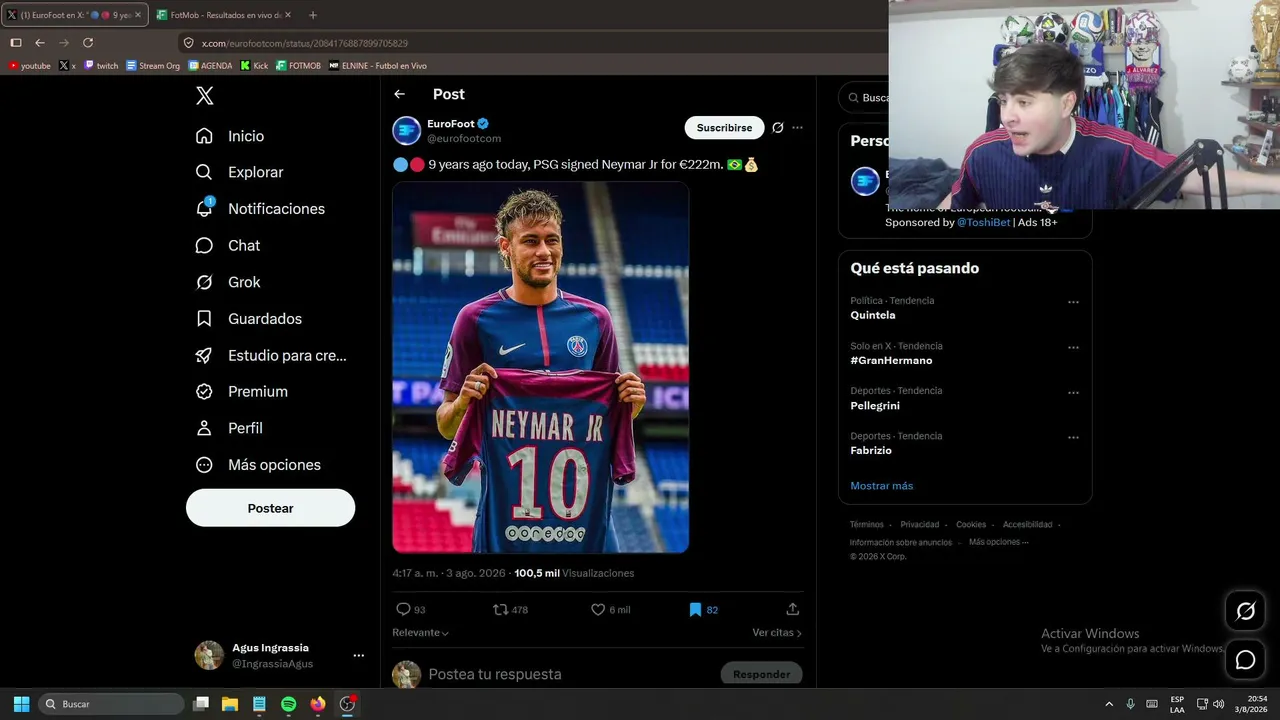This screenshot has width=1280, height=720.
Task: Open the ELNINE - Futbol en Vivo bookmark
Action: 378,66
